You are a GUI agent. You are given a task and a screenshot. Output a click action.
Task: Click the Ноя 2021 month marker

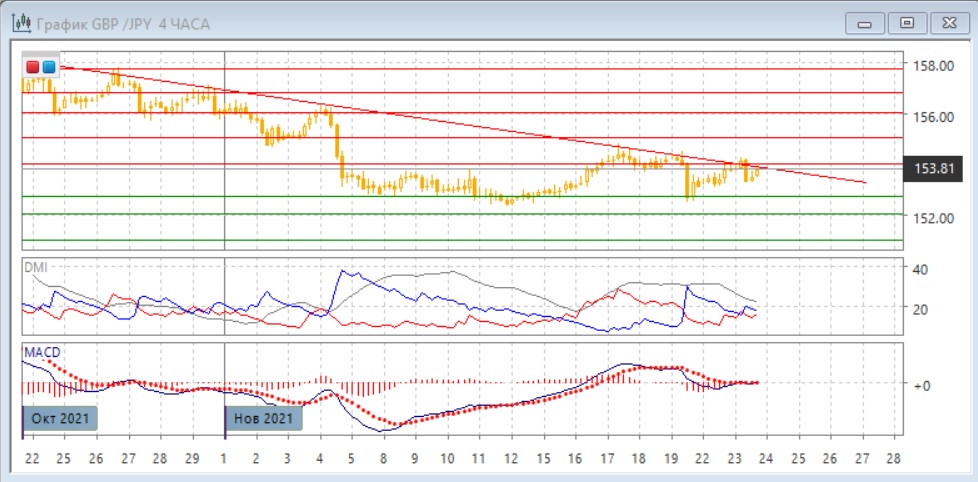click(263, 418)
